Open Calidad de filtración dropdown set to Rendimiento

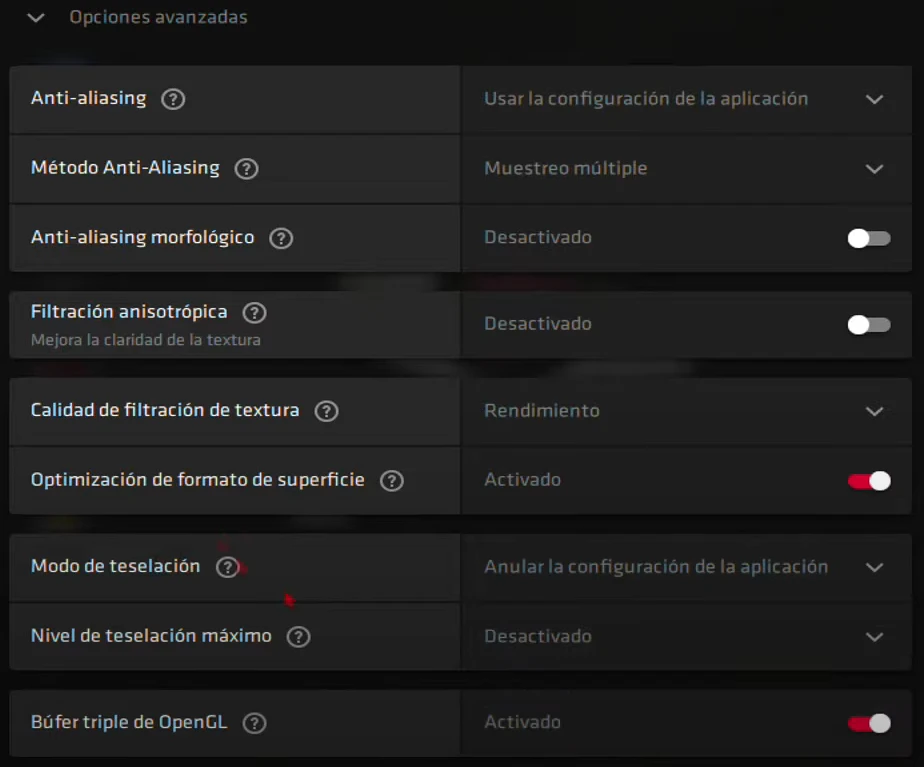click(691, 411)
